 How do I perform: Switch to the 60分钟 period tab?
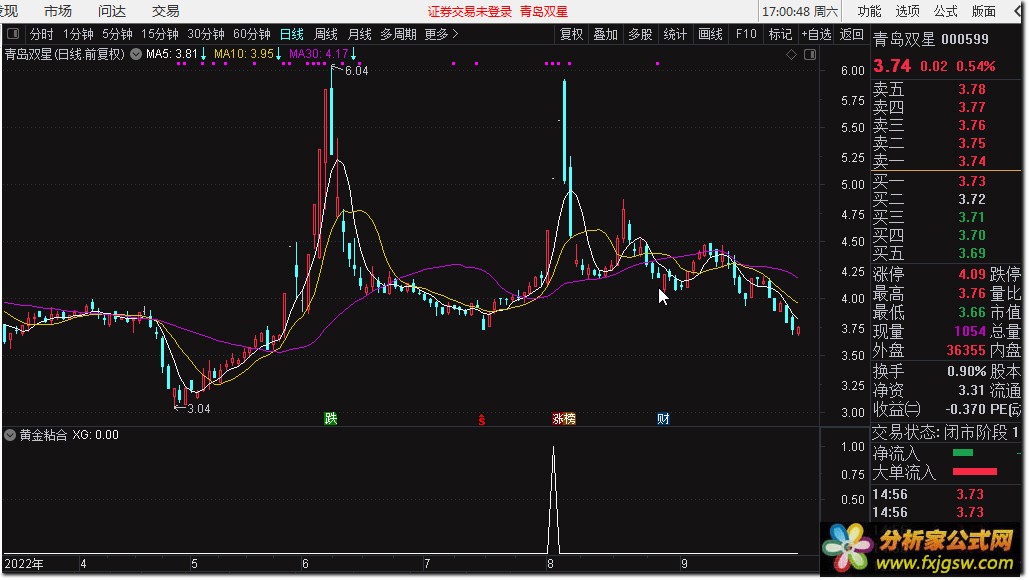click(x=252, y=34)
